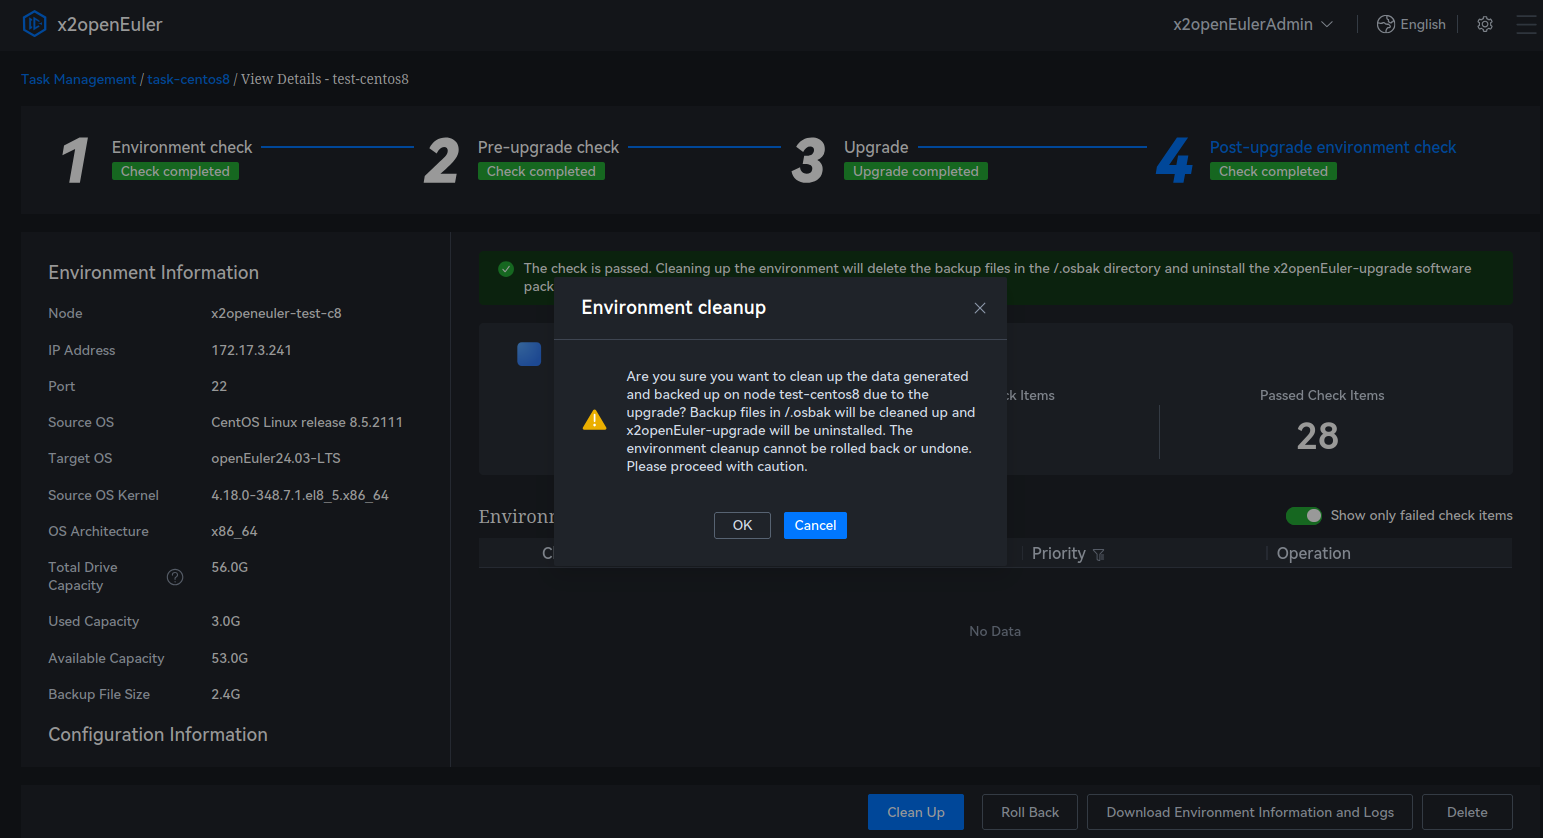Click the green check passed icon
This screenshot has height=838, width=1543.
coord(506,269)
